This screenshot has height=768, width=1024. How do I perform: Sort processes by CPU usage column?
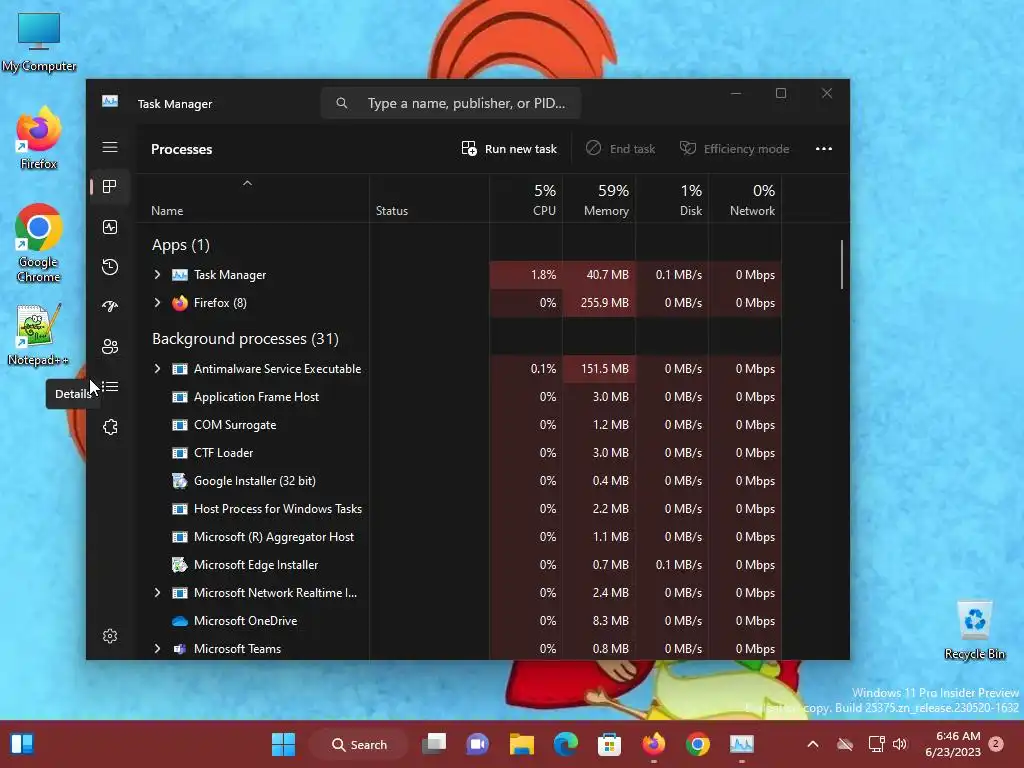click(x=526, y=199)
